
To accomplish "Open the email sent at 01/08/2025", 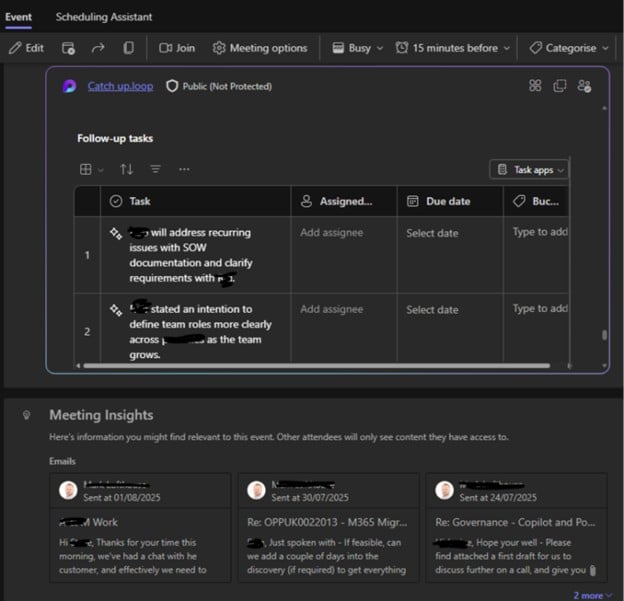I will [x=140, y=528].
